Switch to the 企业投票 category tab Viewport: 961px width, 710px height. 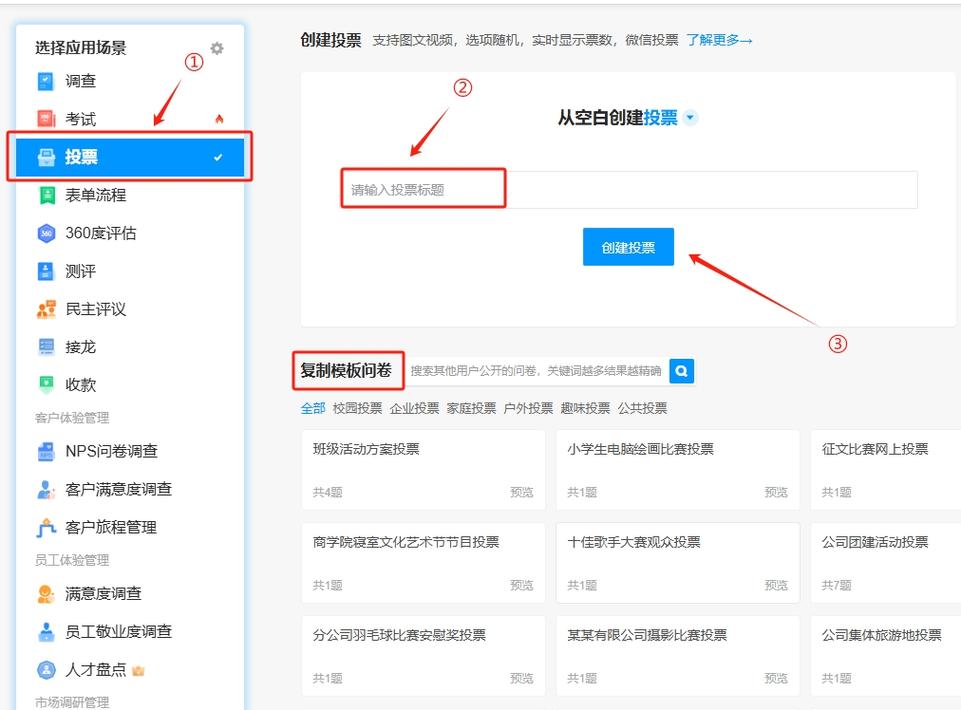pos(415,408)
